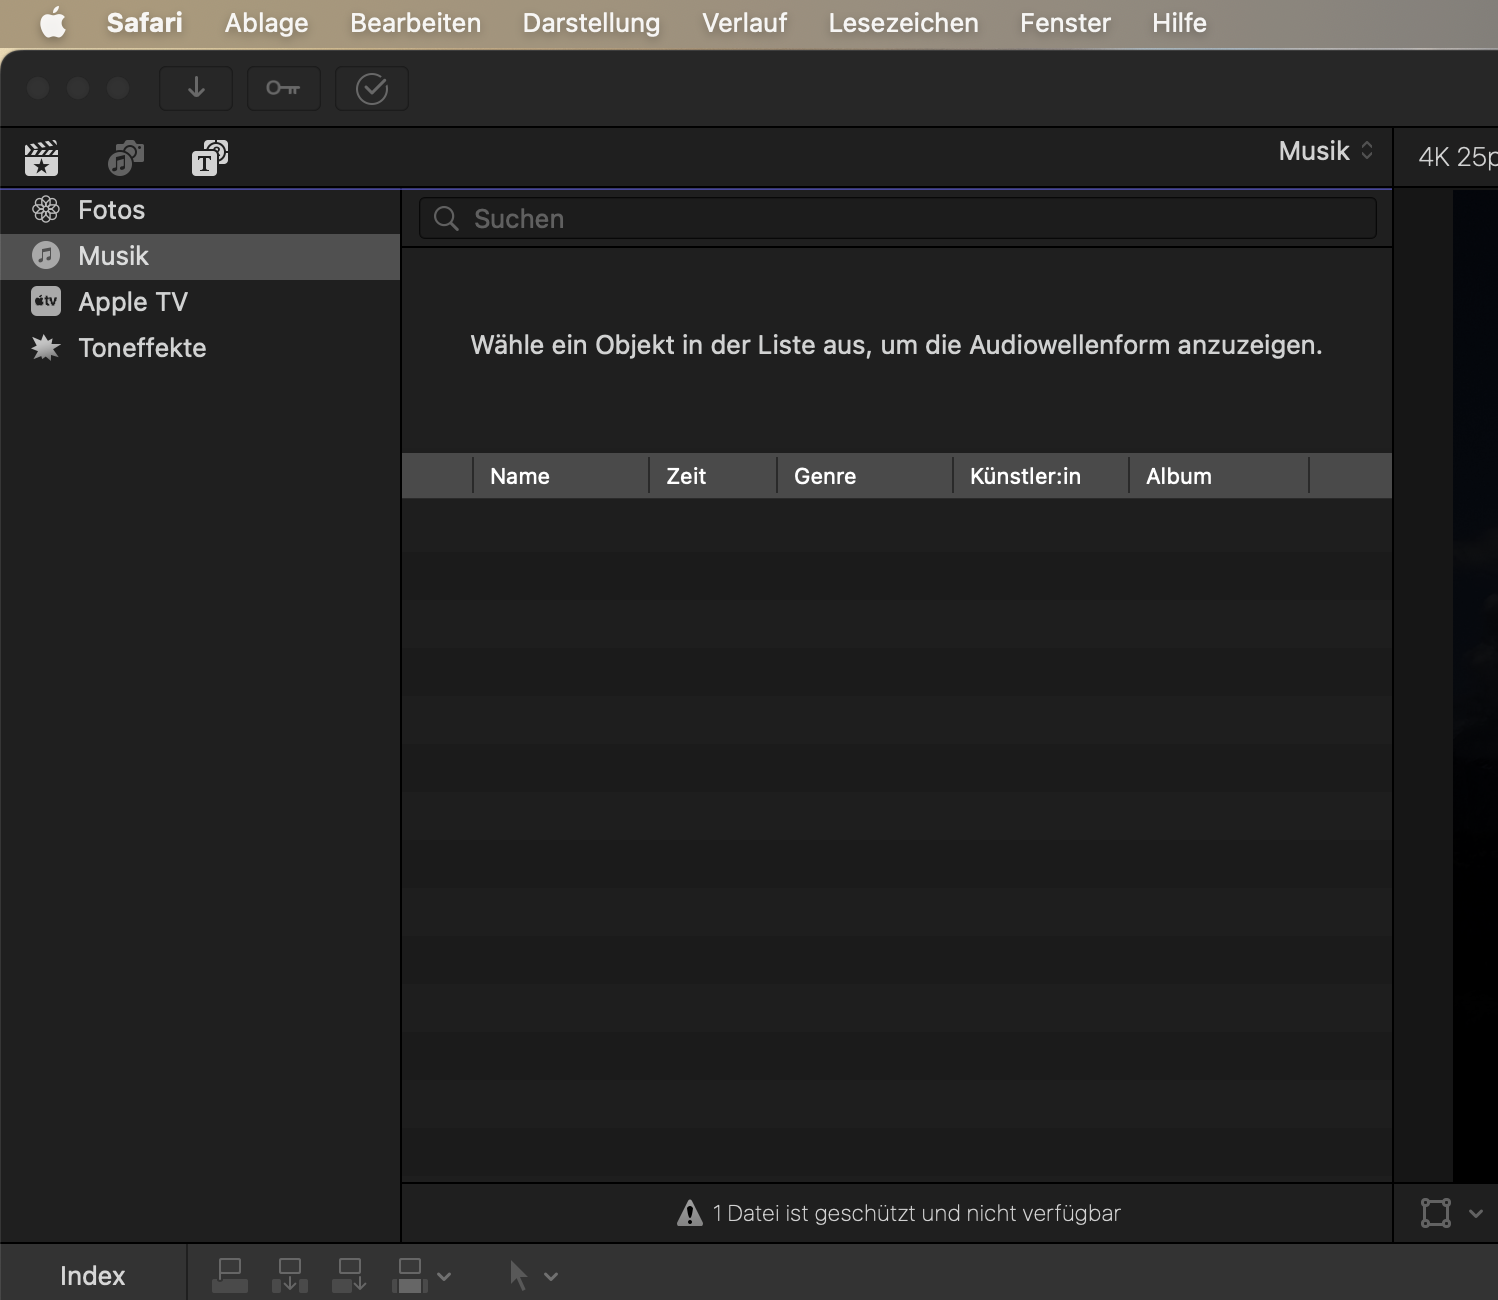The image size is (1498, 1300).
Task: Click the Suchen search field
Action: click(897, 219)
